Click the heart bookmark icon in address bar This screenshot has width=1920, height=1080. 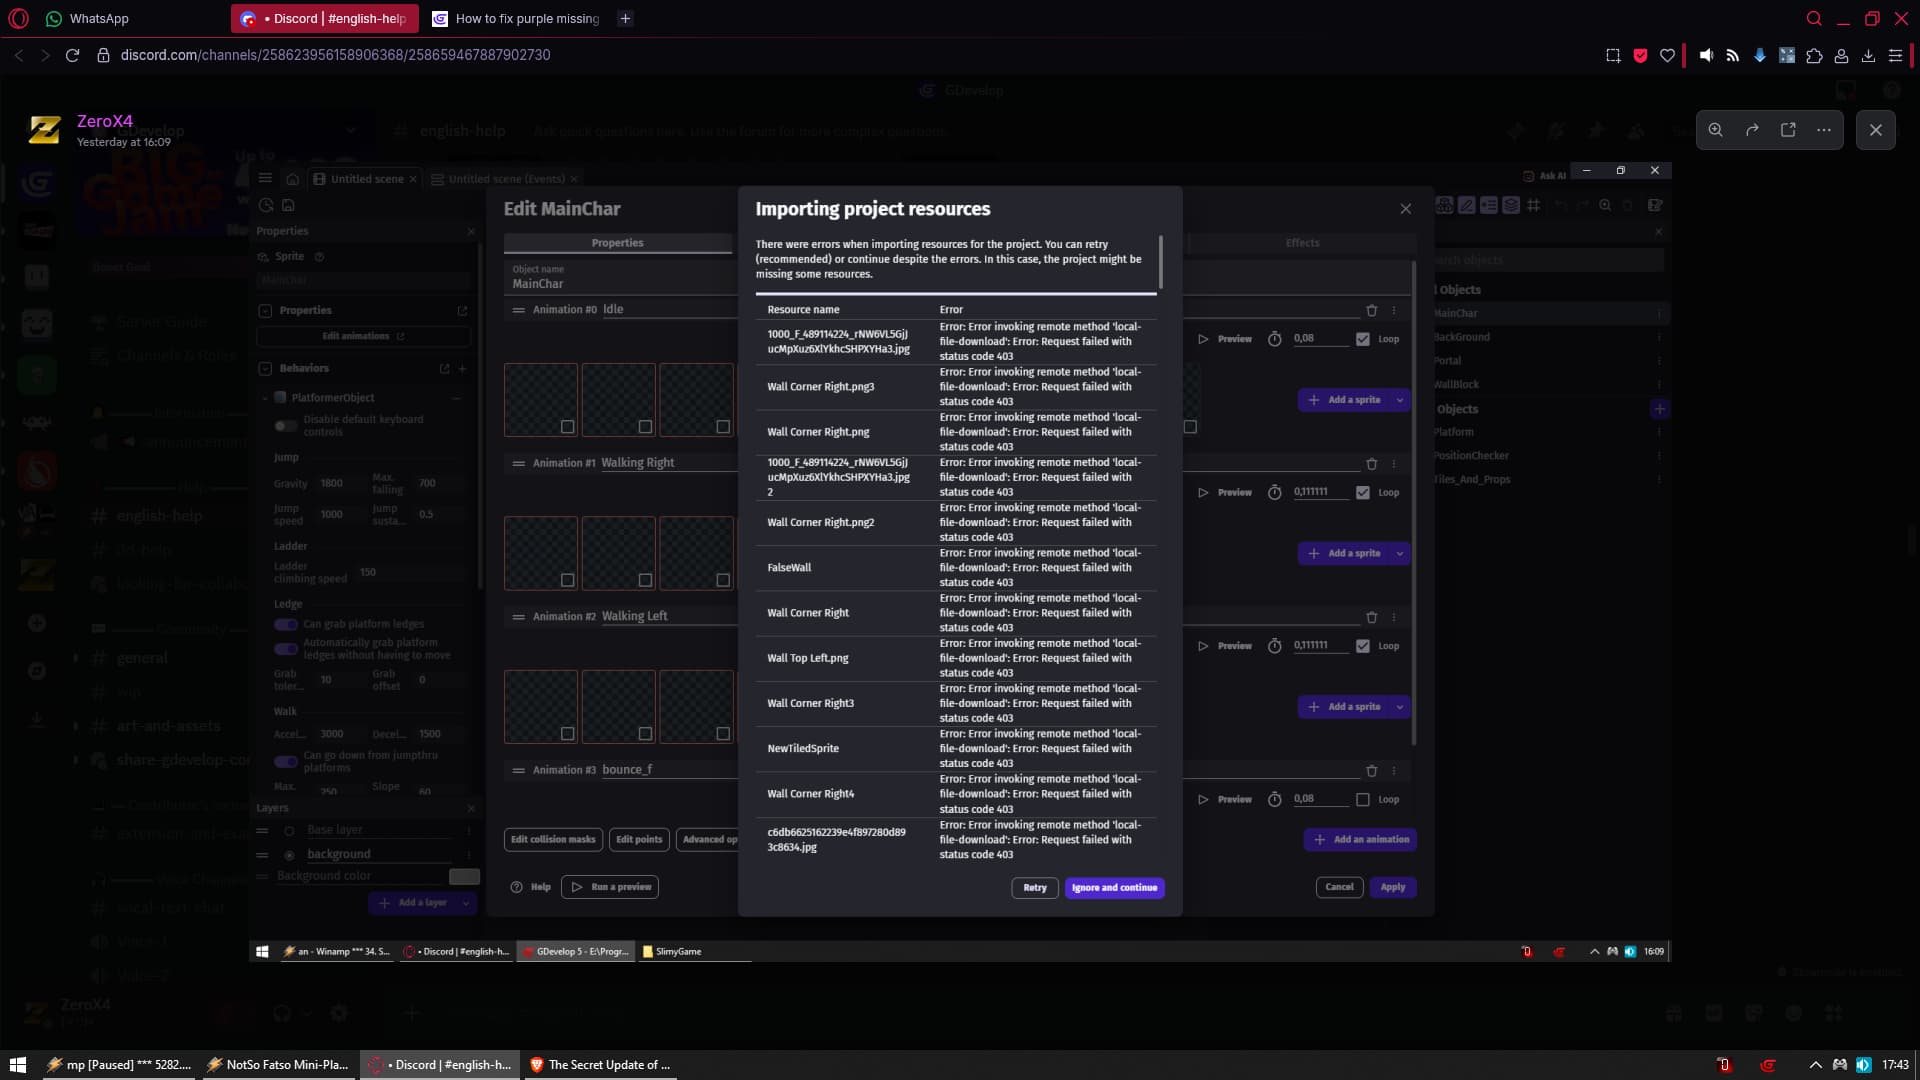tap(1667, 56)
